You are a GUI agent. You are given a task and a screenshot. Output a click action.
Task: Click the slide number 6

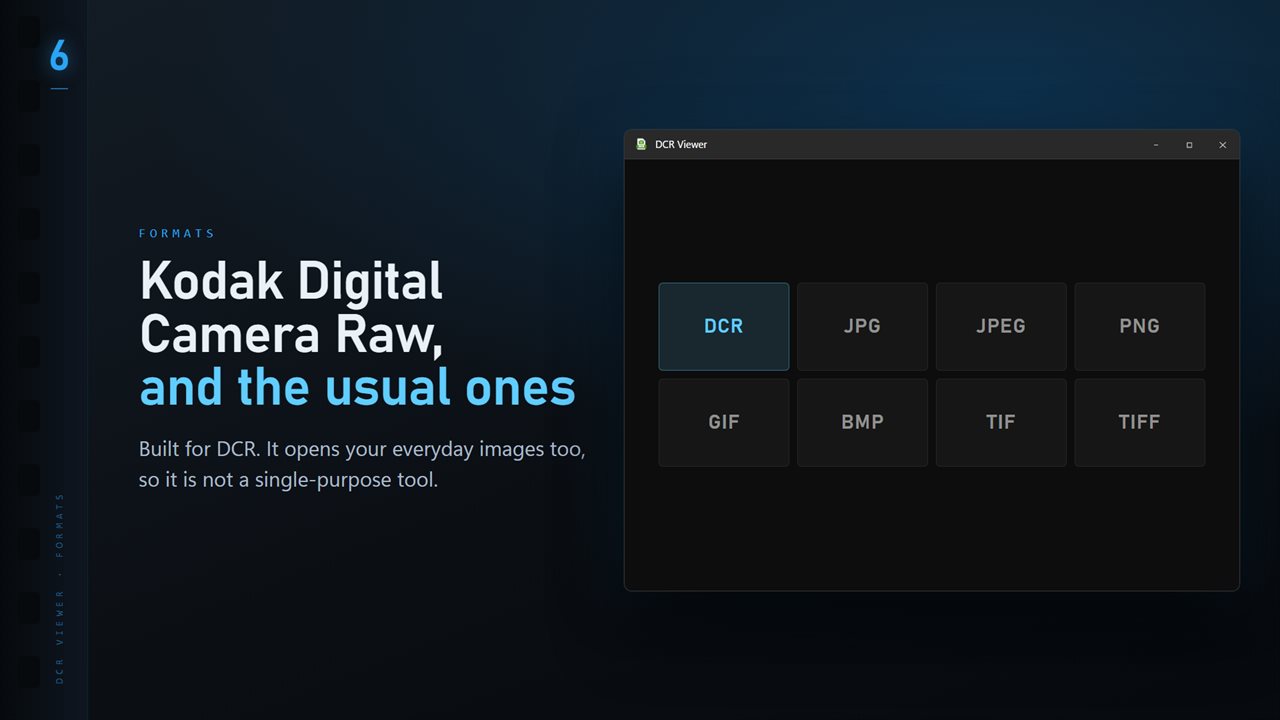coord(59,57)
